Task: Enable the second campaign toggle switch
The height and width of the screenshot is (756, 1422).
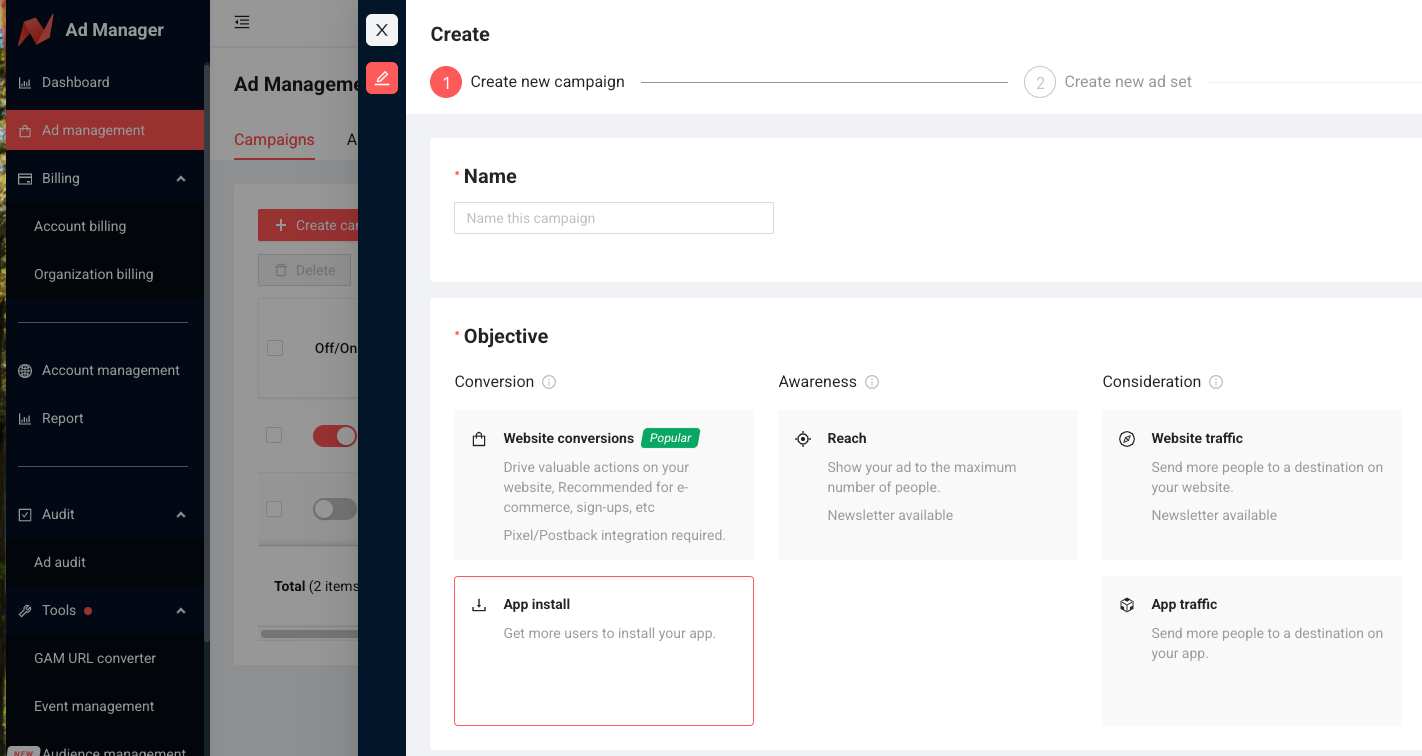Action: [x=335, y=509]
